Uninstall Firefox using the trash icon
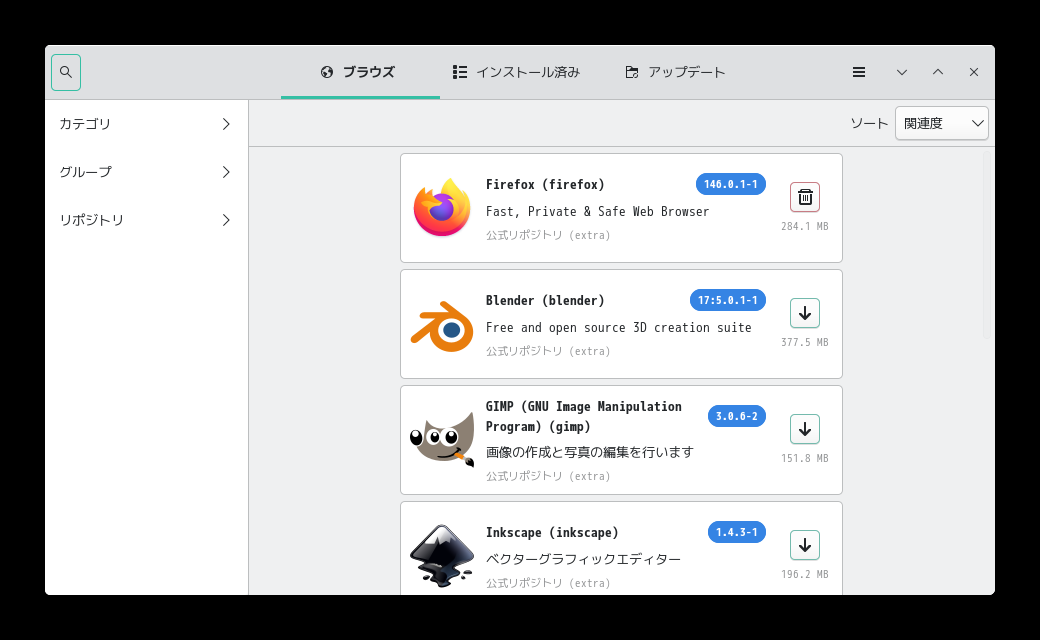The image size is (1040, 640). (805, 197)
